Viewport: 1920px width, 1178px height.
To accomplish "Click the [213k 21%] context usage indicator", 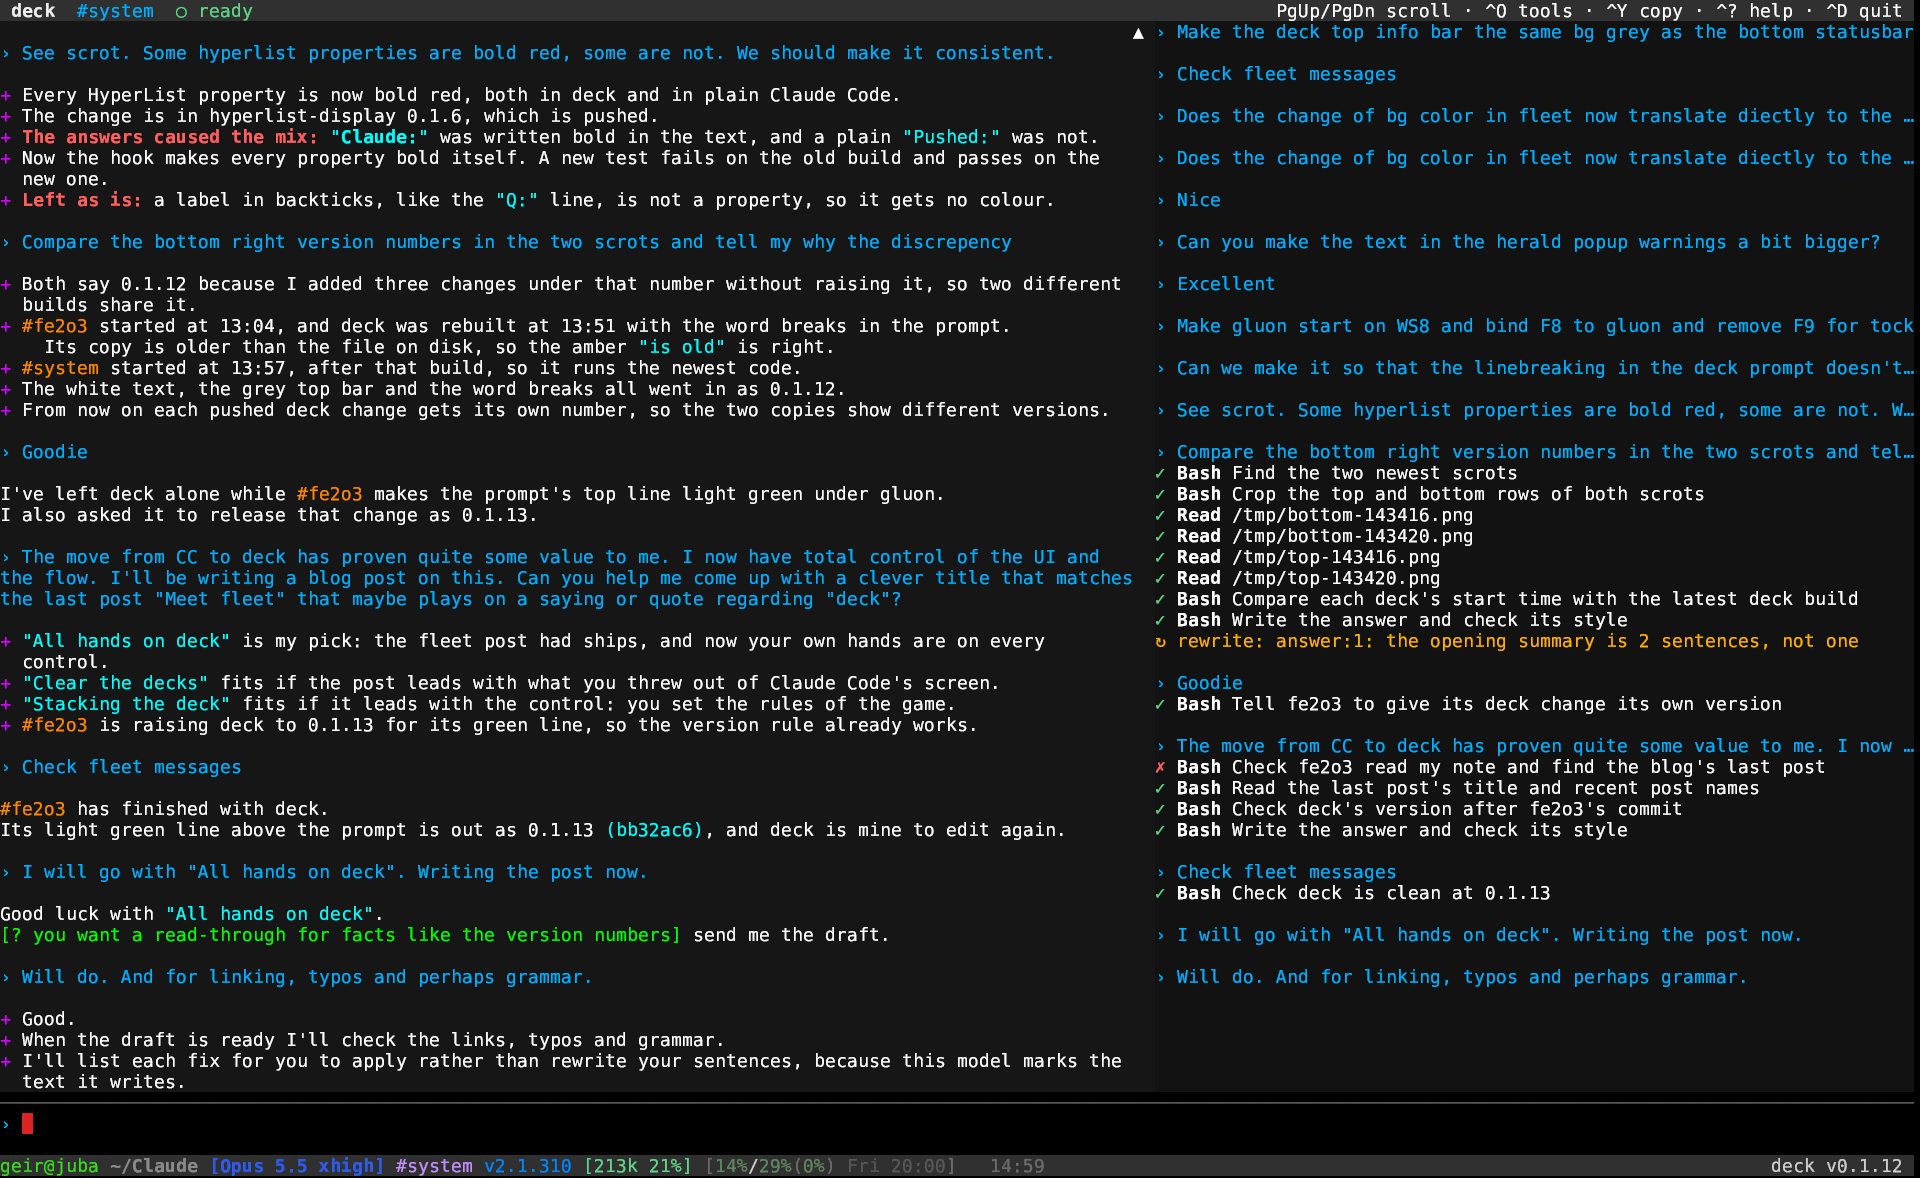I will (x=638, y=1166).
